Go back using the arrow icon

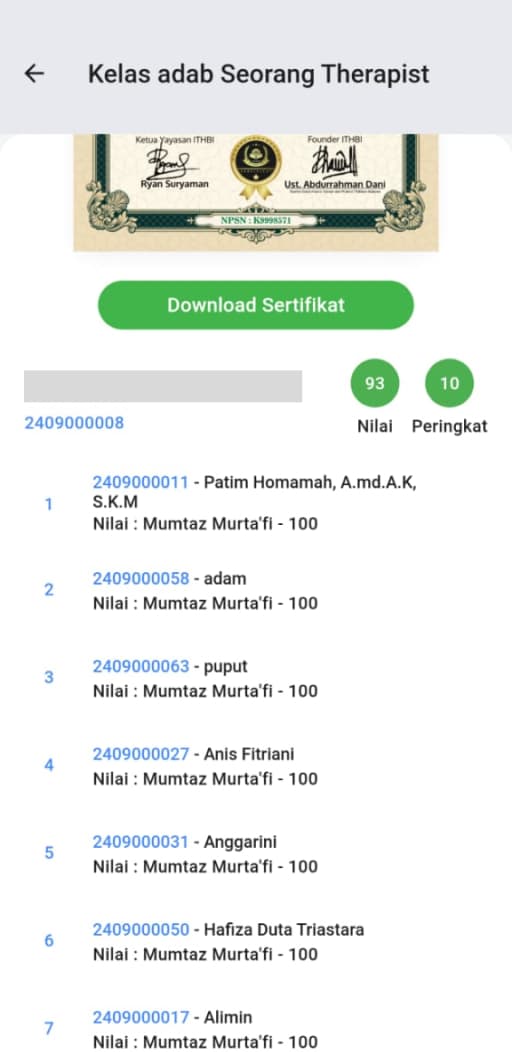point(34,74)
